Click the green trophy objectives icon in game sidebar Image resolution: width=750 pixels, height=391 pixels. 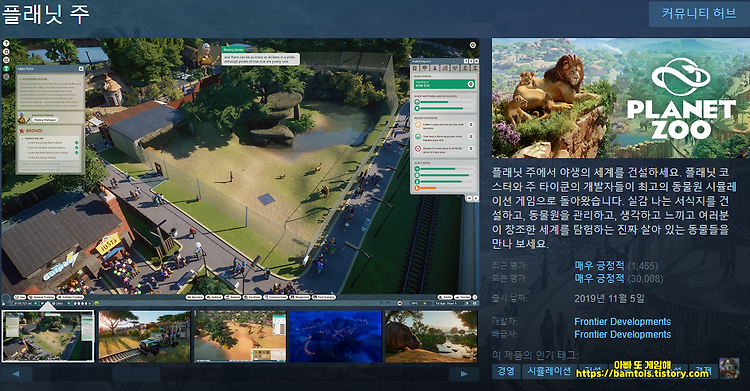pyautogui.click(x=6, y=68)
